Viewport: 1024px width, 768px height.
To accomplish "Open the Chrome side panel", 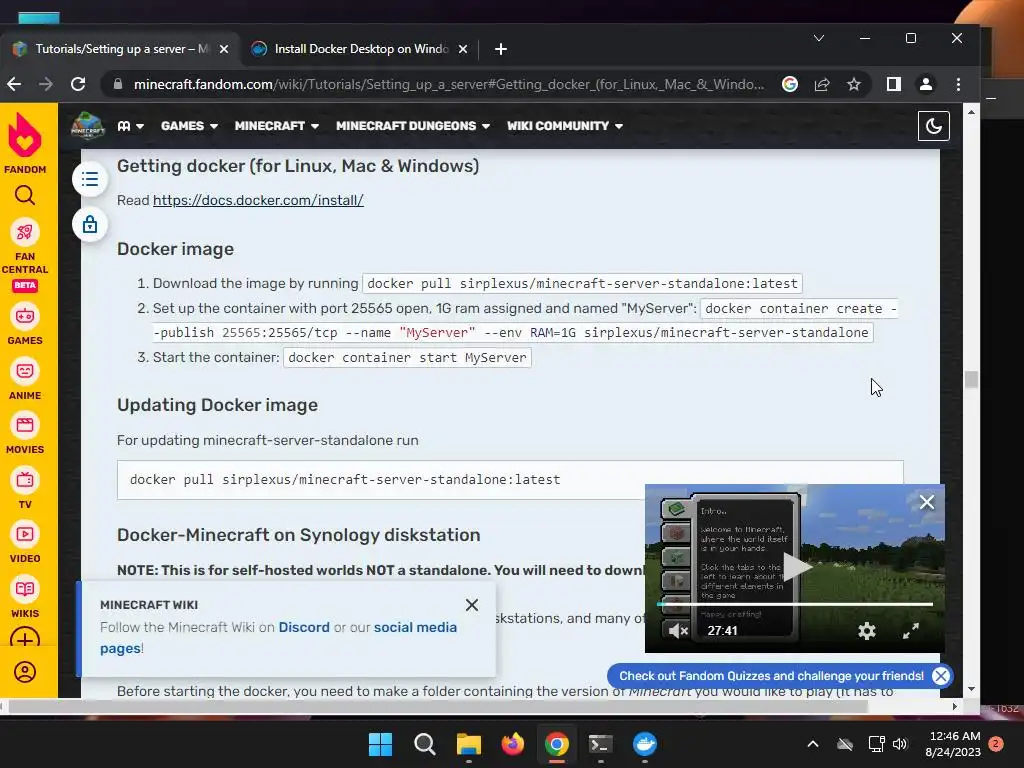I will pos(893,84).
